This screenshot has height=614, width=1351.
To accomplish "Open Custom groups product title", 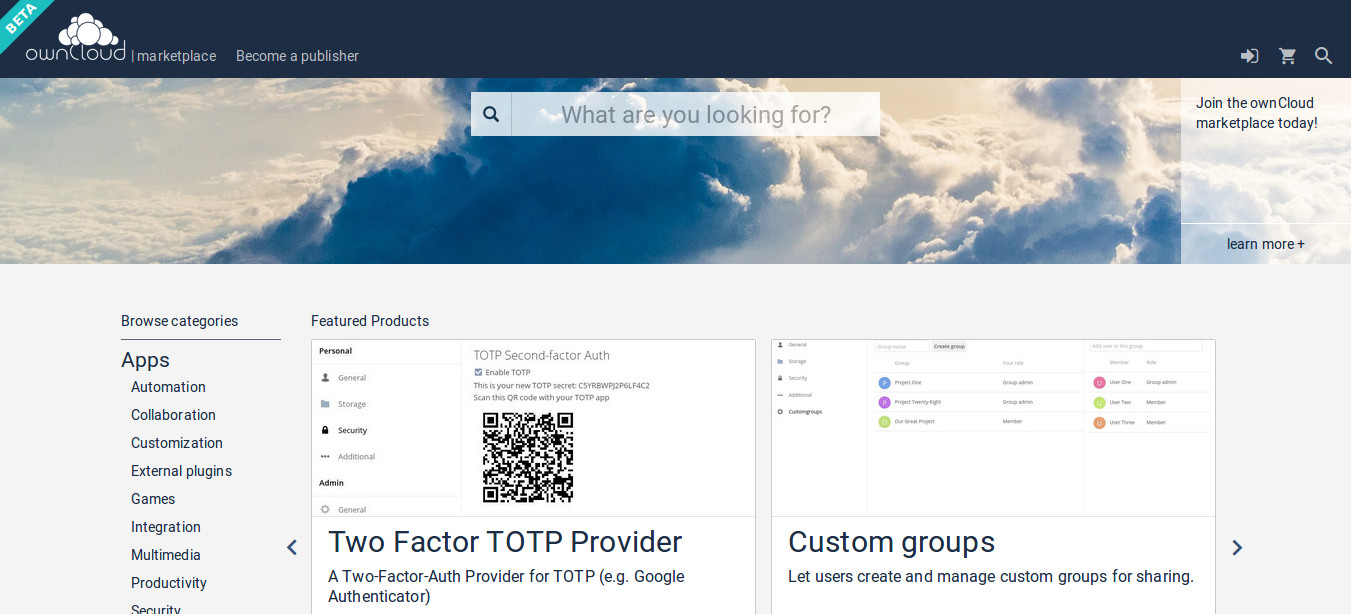I will pos(891,542).
